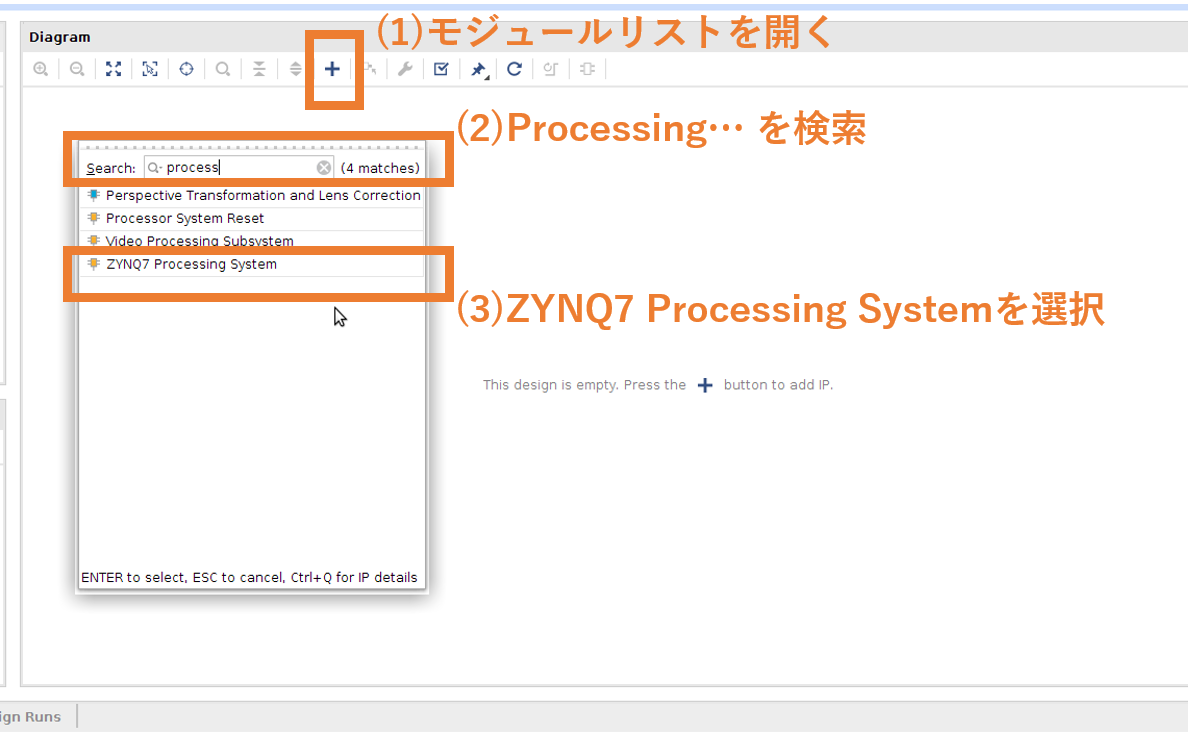Click the IP search input field
Image resolution: width=1188 pixels, height=740 pixels.
240,168
